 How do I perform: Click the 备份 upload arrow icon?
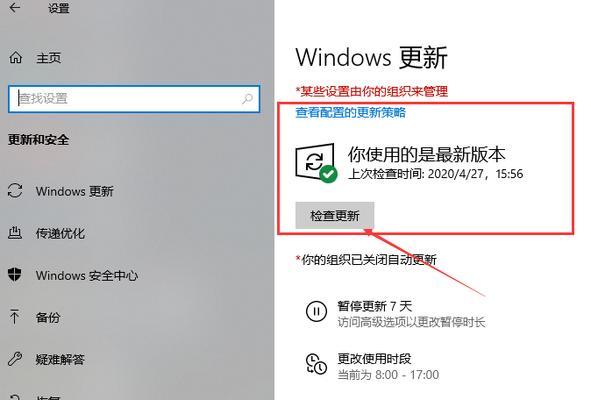[x=15, y=317]
